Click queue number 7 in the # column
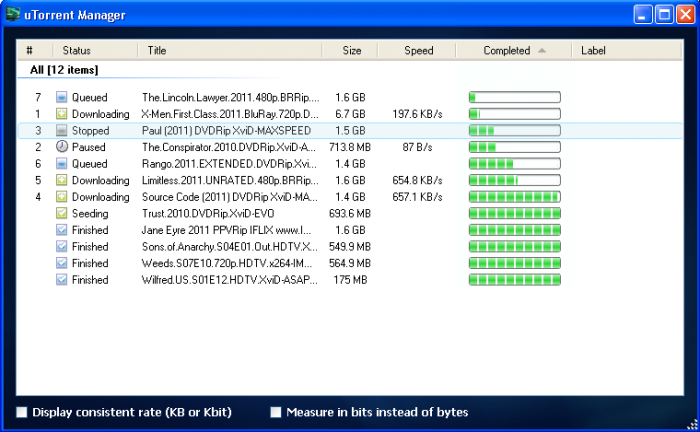 [x=38, y=97]
